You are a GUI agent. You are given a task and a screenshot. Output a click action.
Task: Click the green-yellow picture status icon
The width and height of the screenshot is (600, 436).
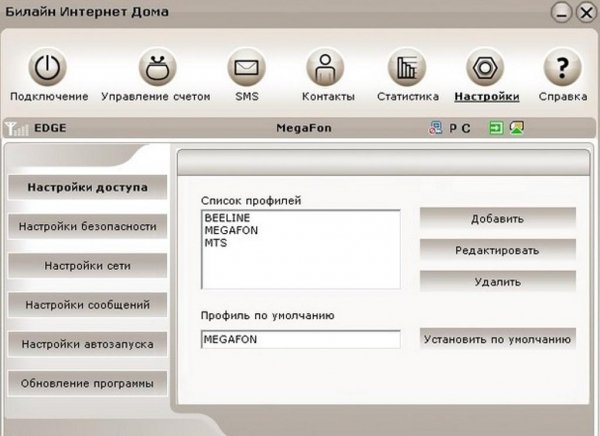[x=517, y=128]
